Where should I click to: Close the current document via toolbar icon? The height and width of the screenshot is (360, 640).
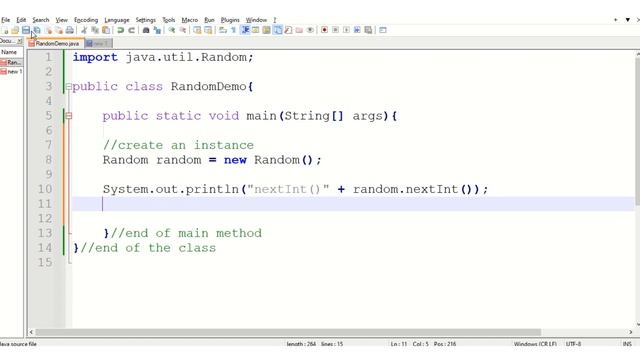[x=49, y=30]
